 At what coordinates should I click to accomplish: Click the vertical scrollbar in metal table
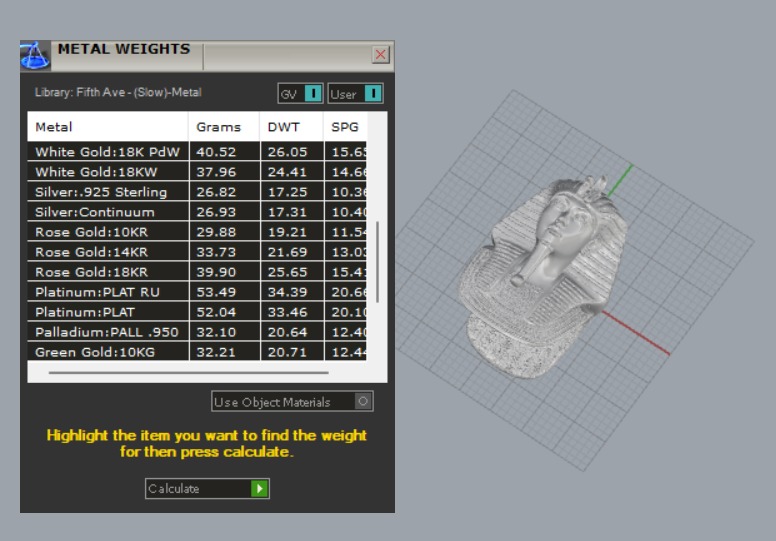[378, 262]
